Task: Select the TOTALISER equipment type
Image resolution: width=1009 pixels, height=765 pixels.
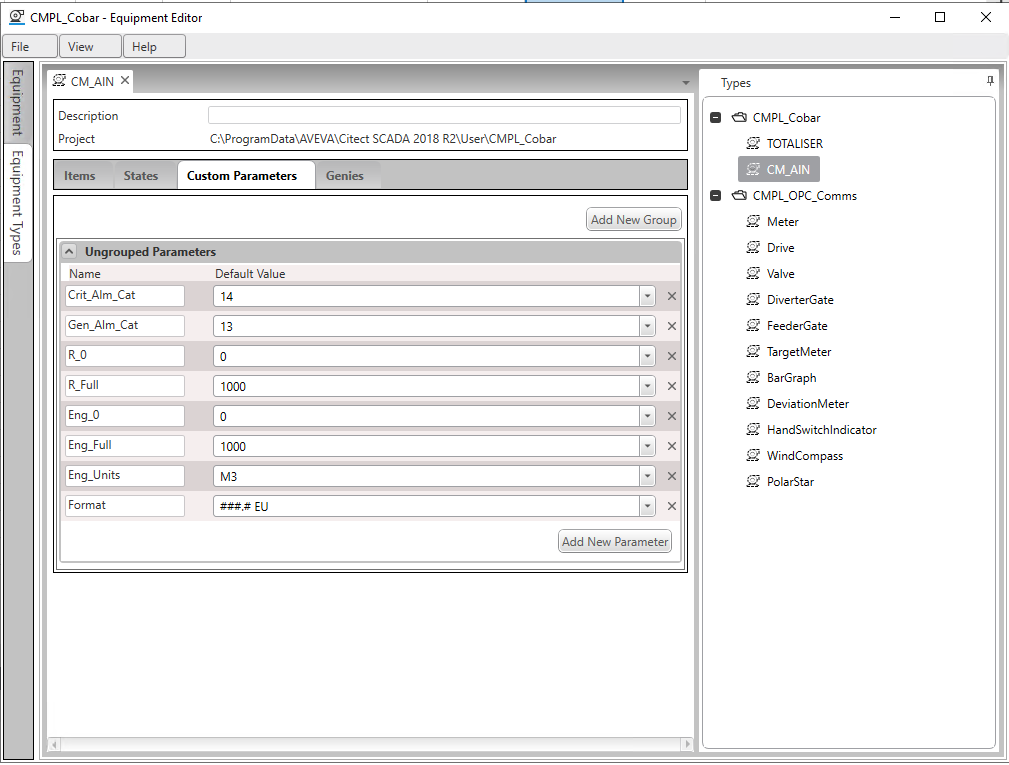Action: pos(784,143)
